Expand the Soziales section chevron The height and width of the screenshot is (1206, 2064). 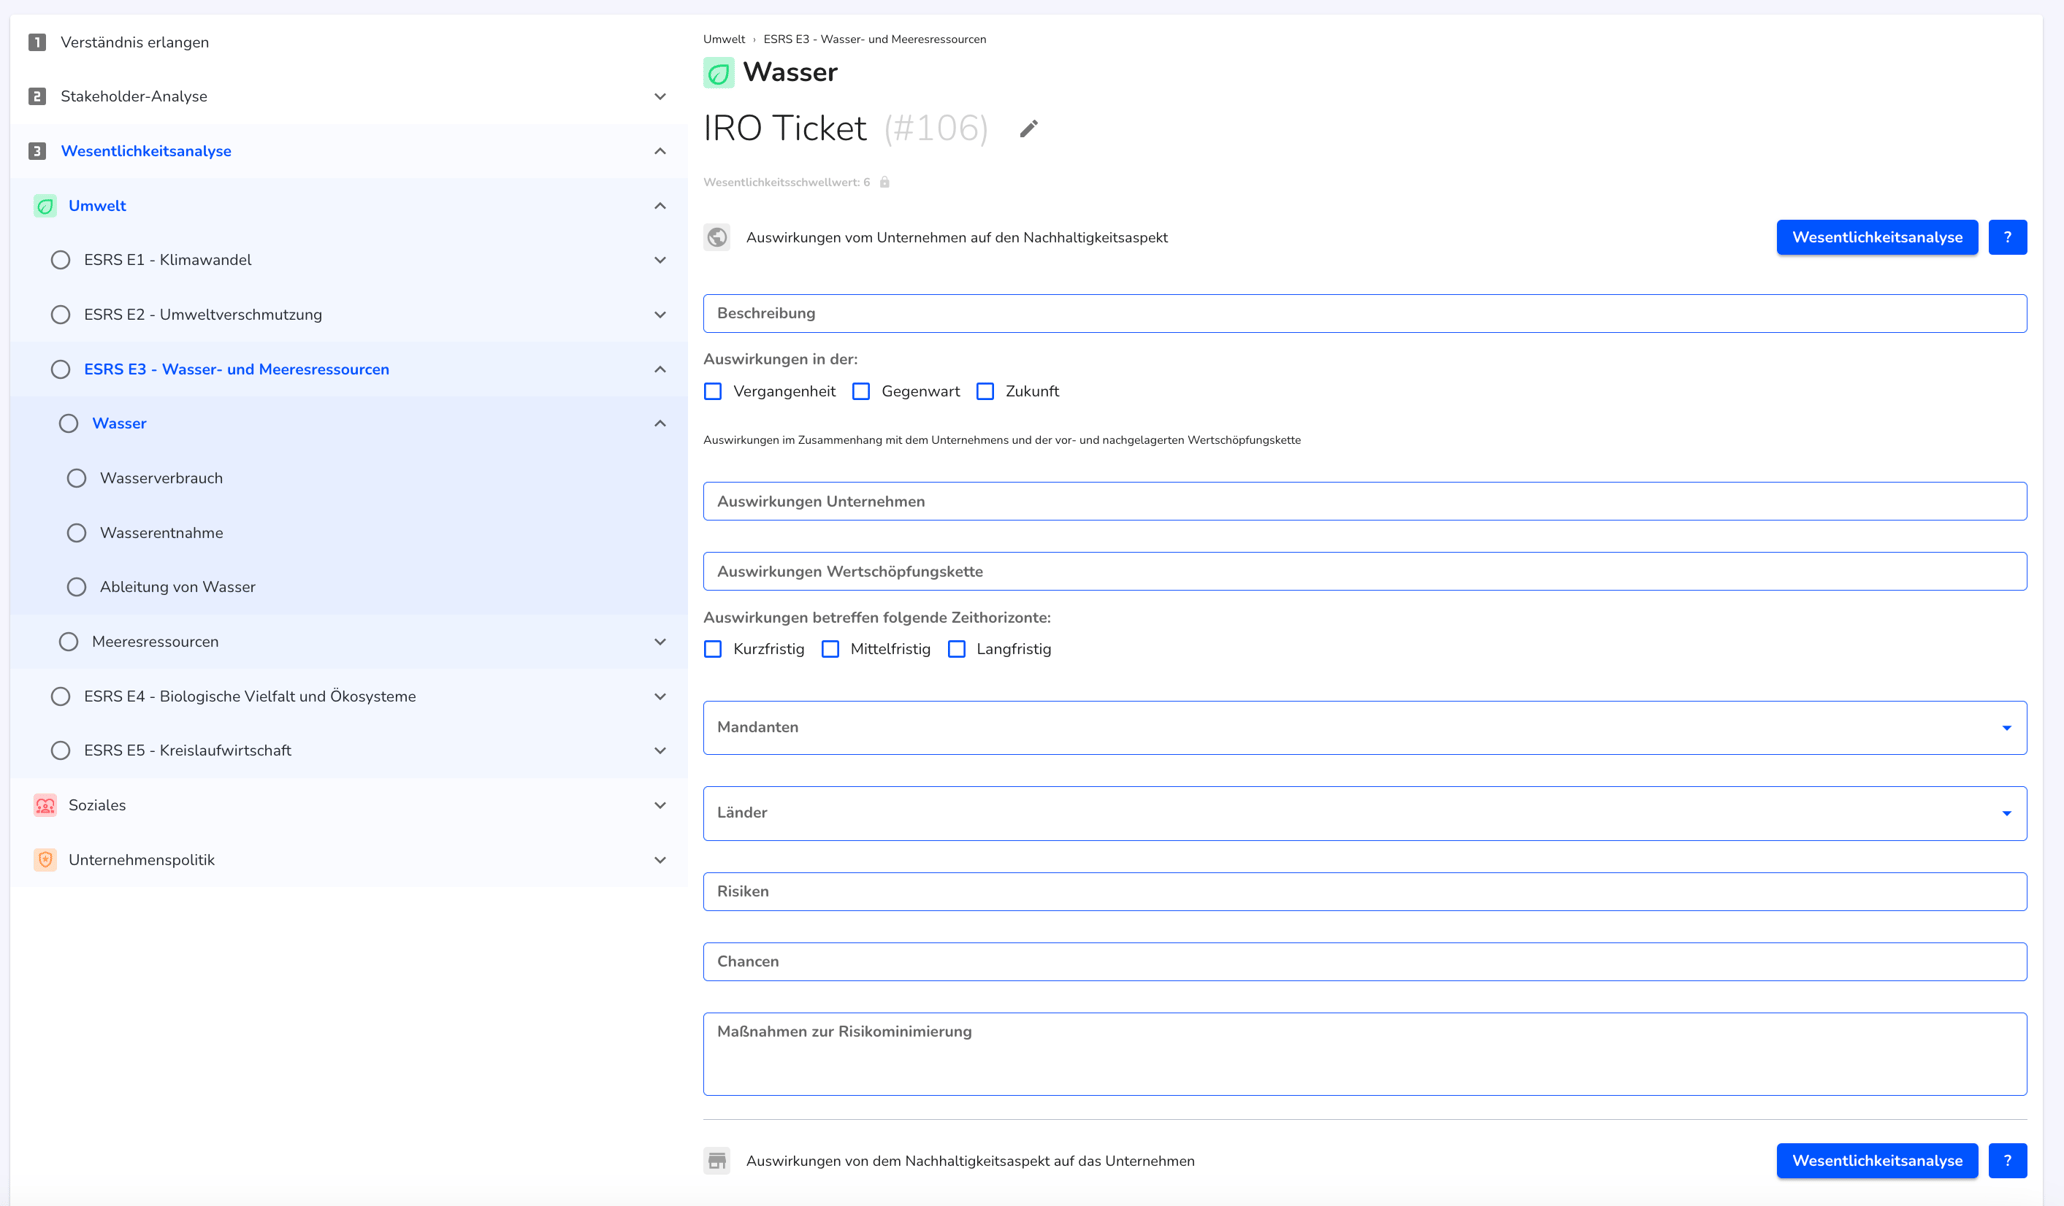(x=660, y=805)
